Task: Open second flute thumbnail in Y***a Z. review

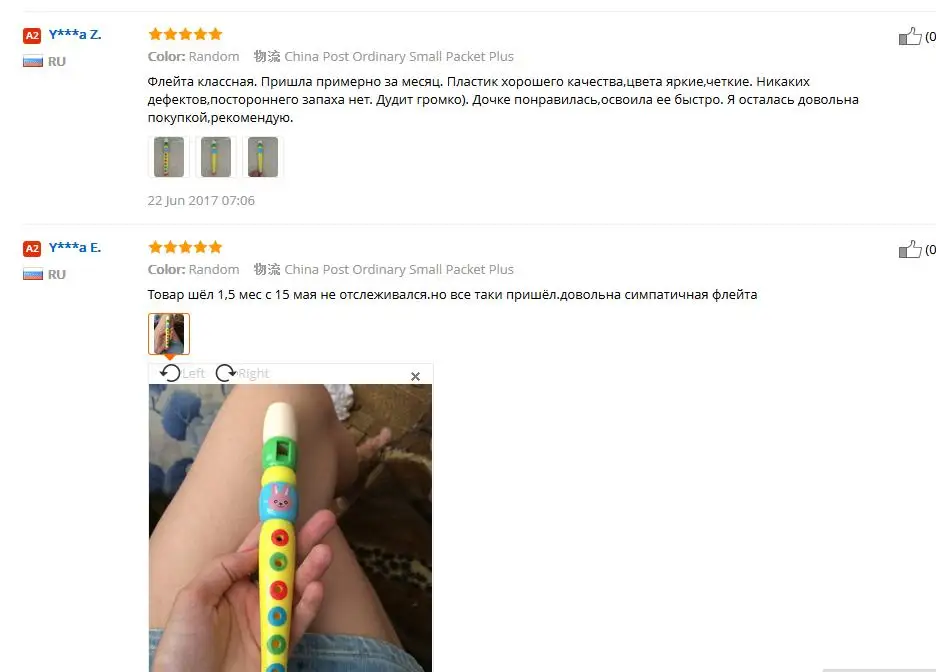Action: [x=215, y=157]
